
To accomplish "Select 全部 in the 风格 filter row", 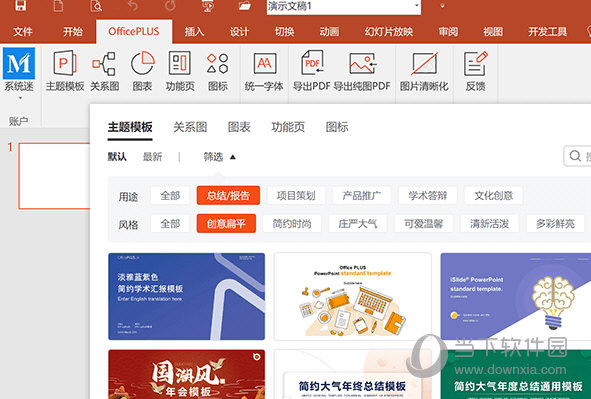I will tap(170, 224).
